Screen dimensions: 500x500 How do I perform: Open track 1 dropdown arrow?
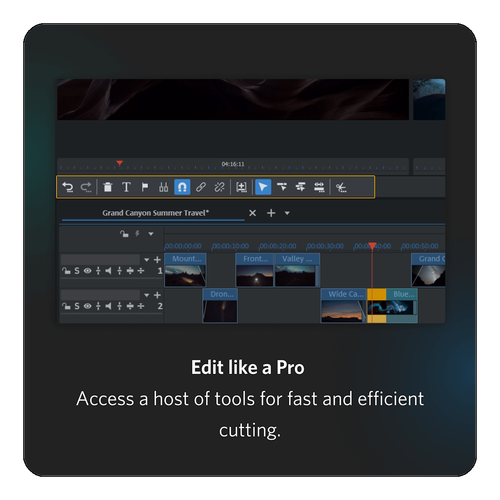click(146, 260)
